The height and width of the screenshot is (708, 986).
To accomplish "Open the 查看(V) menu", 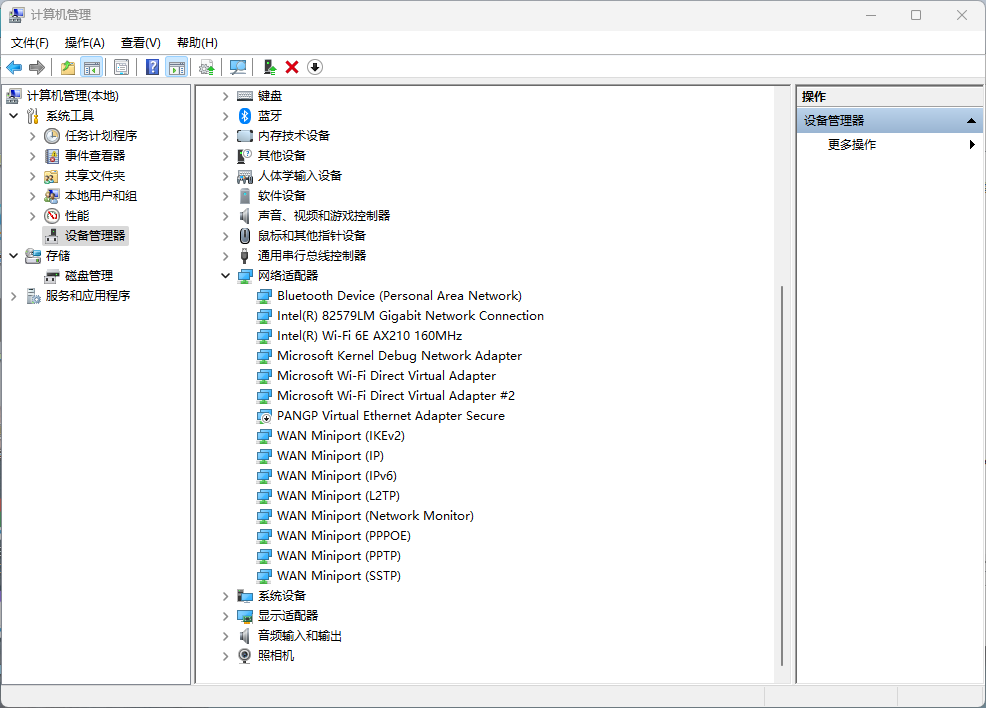I will [x=140, y=43].
